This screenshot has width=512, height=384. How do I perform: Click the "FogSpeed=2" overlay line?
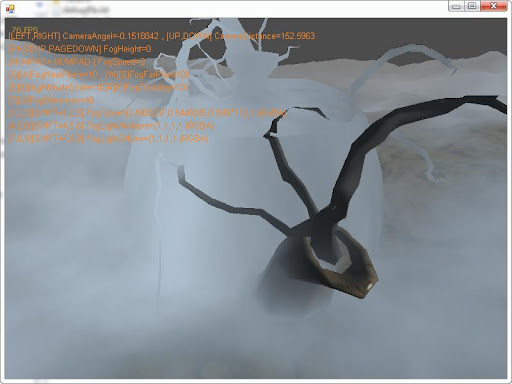click(77, 62)
